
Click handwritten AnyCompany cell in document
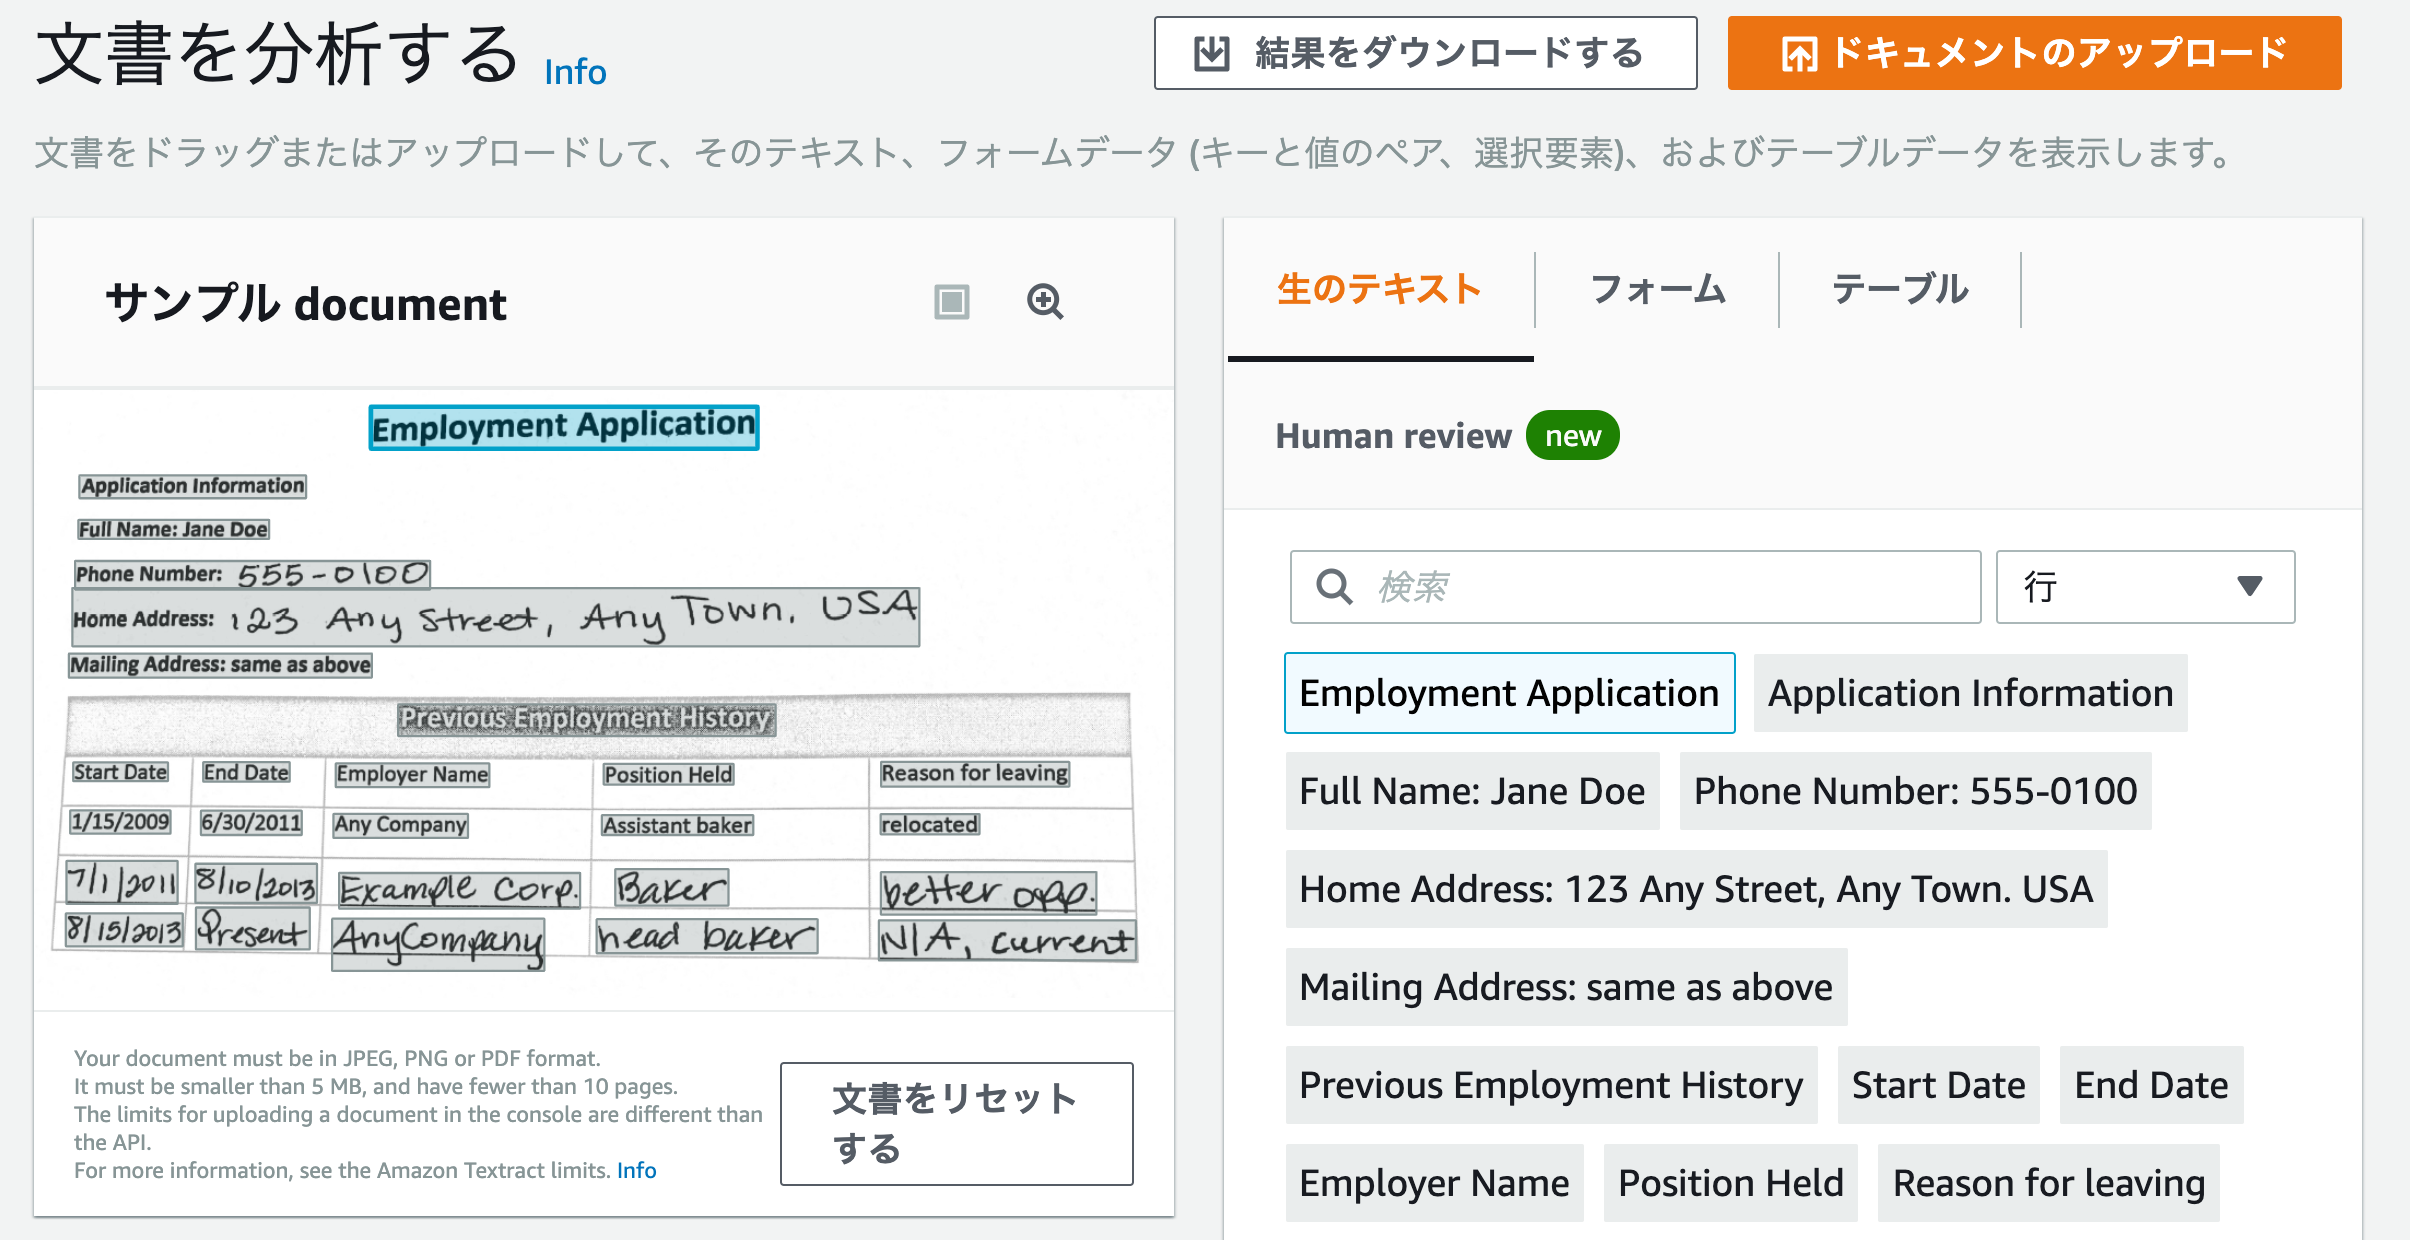point(438,943)
